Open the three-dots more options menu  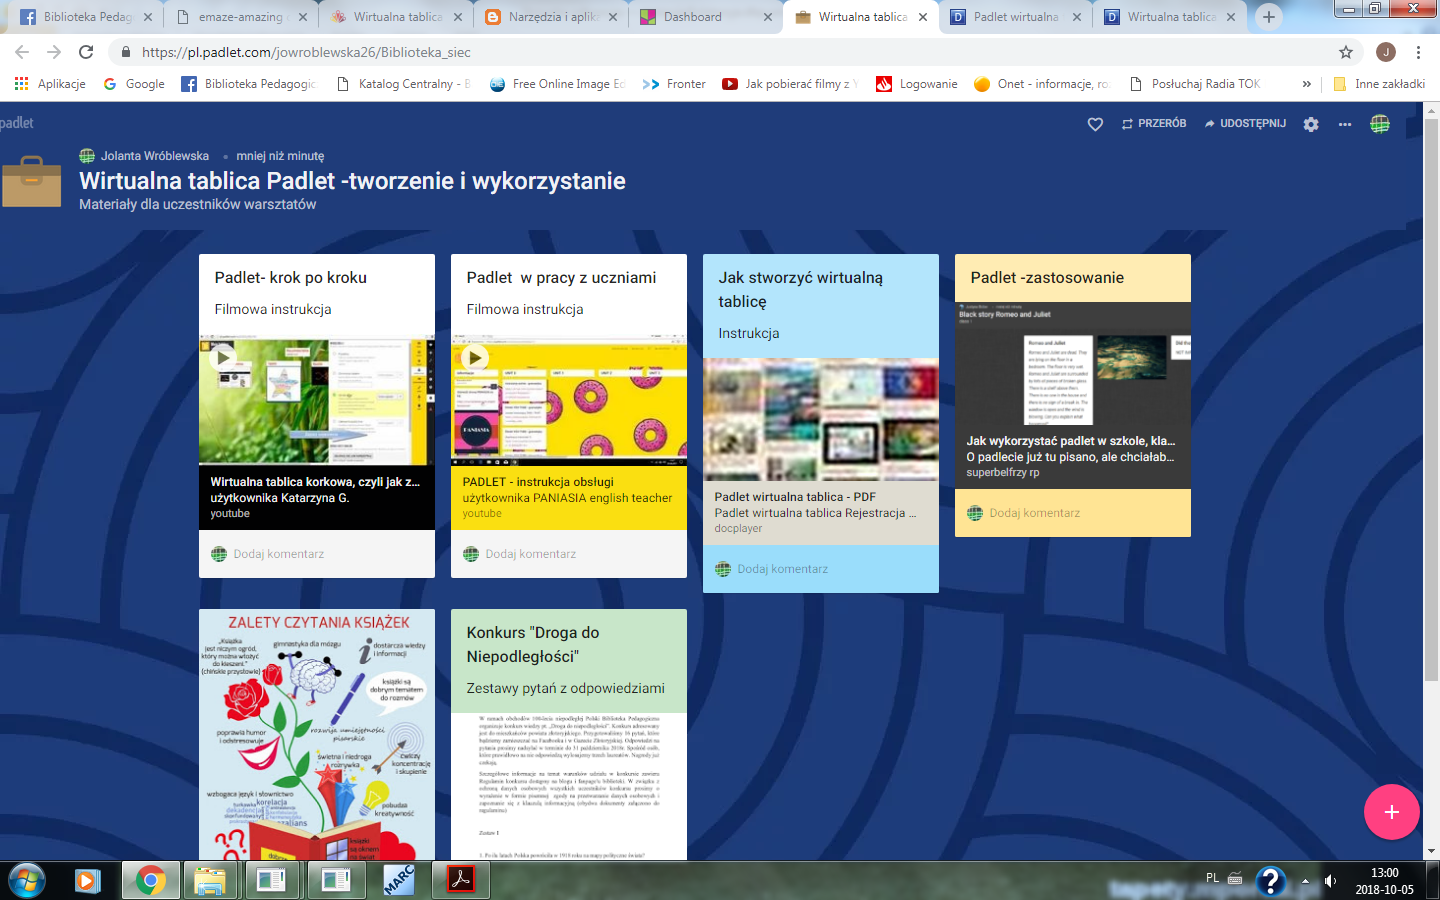pos(1345,124)
